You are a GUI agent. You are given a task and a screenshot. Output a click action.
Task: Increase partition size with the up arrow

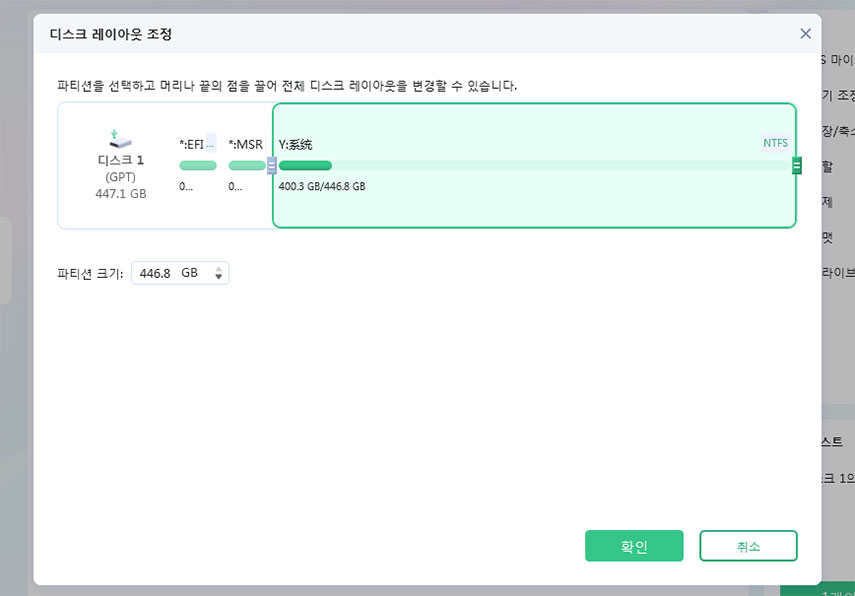pos(219,268)
